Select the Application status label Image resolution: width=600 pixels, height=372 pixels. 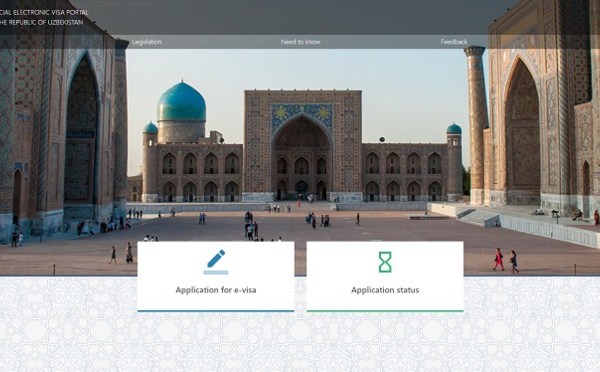(x=385, y=290)
